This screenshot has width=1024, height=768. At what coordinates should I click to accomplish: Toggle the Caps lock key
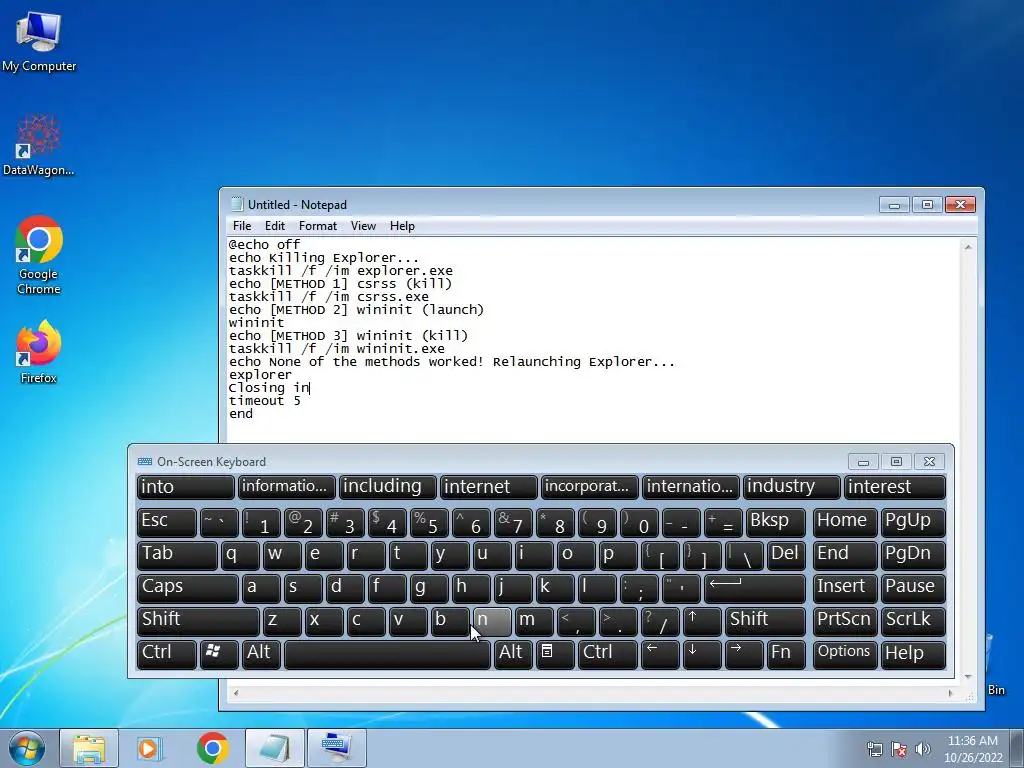click(x=187, y=588)
